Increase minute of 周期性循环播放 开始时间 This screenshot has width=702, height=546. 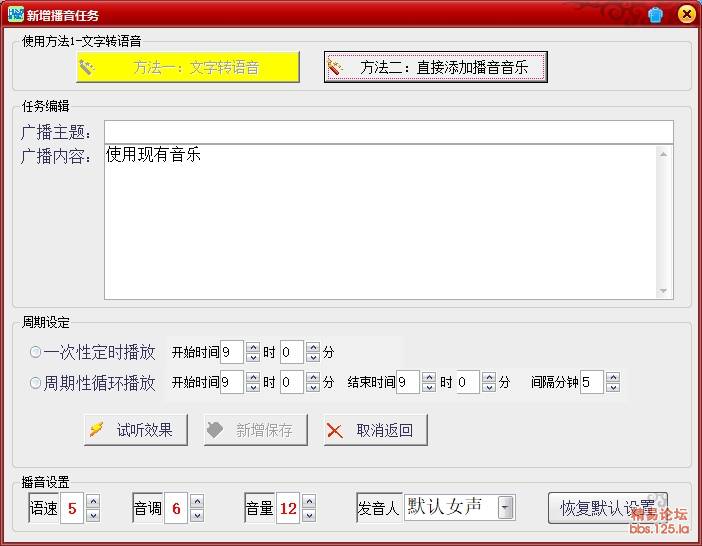coord(313,377)
